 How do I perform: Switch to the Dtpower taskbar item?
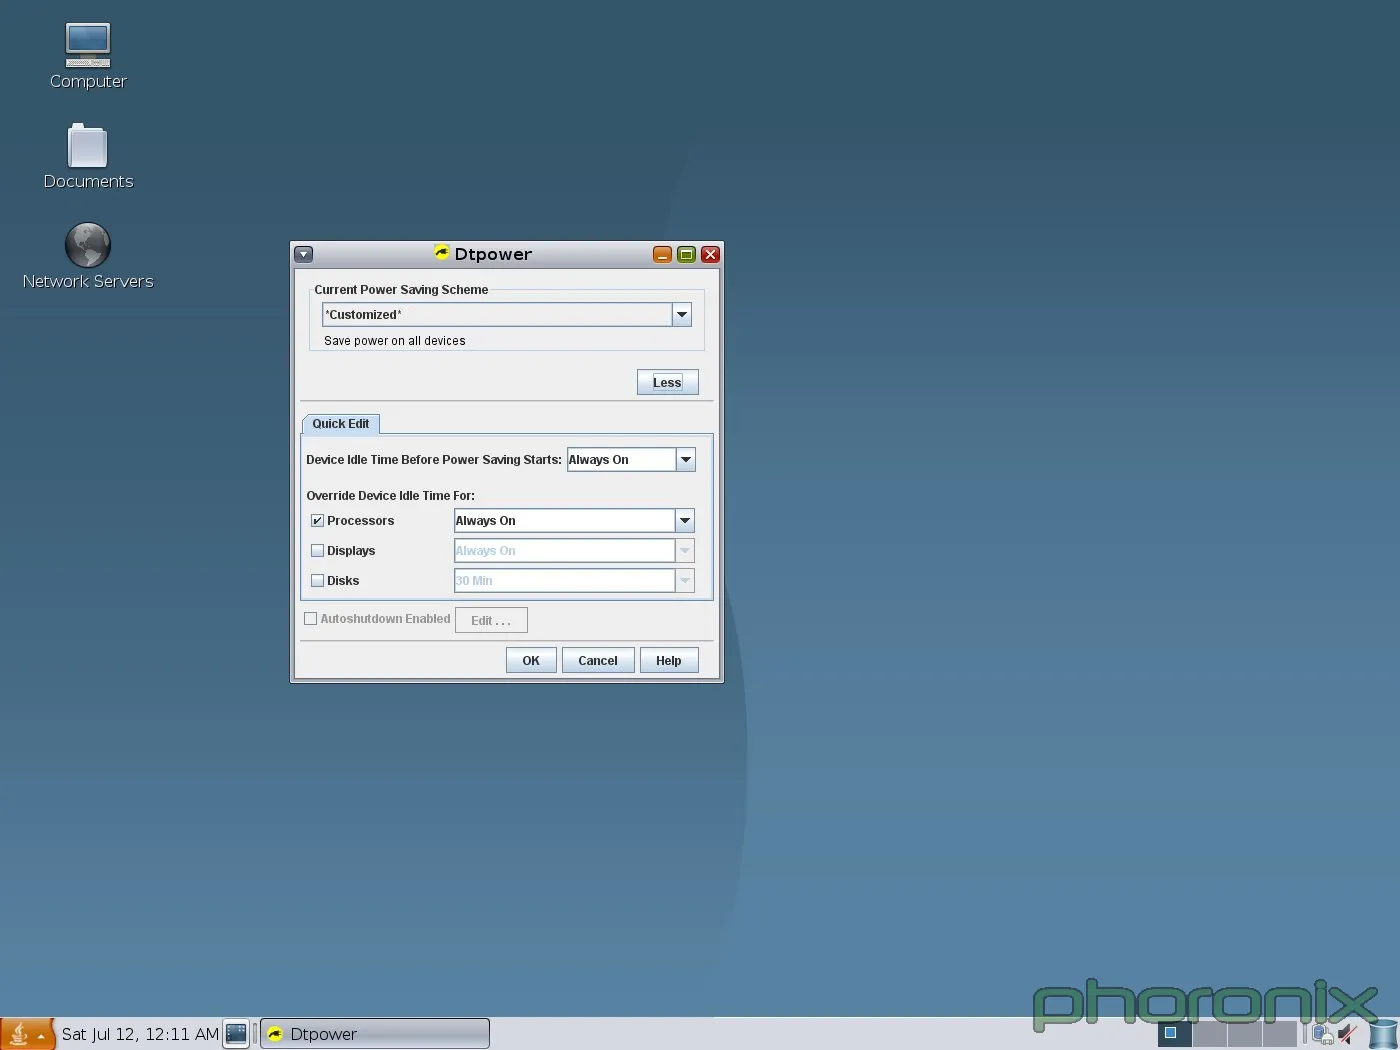pos(375,1033)
